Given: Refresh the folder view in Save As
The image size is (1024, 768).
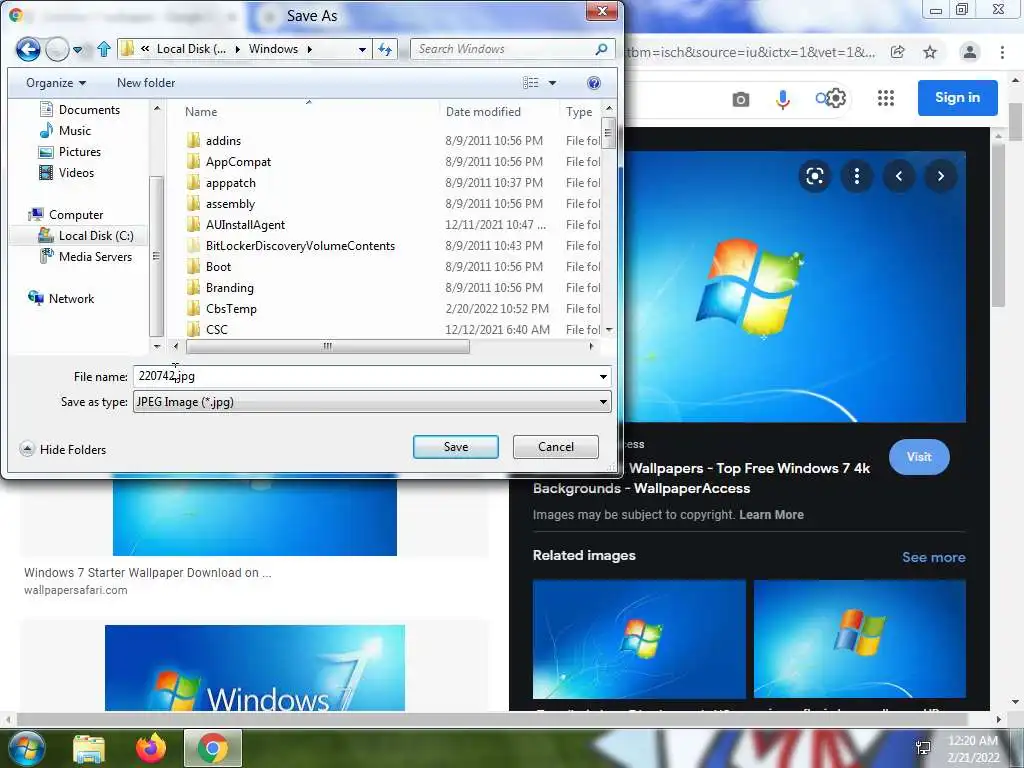Looking at the screenshot, I should pos(385,49).
